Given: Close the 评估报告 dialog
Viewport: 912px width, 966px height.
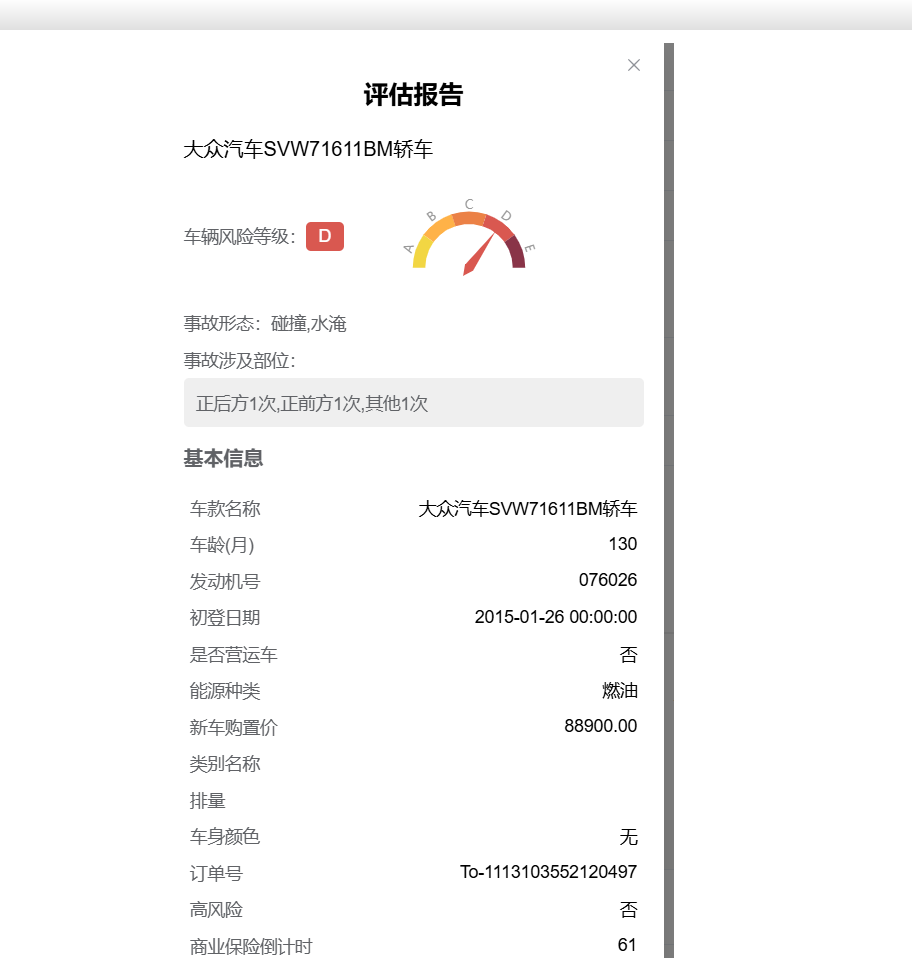Looking at the screenshot, I should click(x=633, y=65).
